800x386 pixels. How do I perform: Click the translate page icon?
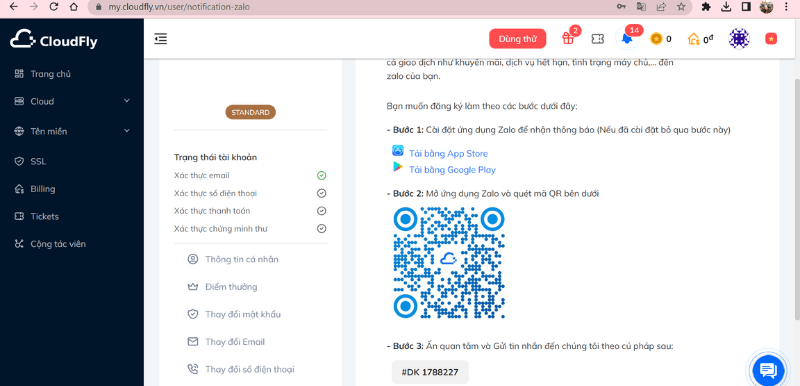tap(641, 7)
